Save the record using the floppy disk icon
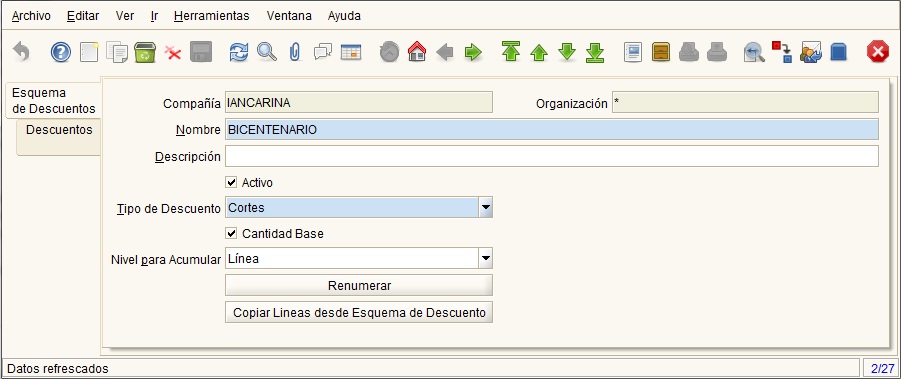901x379 pixels. point(201,52)
